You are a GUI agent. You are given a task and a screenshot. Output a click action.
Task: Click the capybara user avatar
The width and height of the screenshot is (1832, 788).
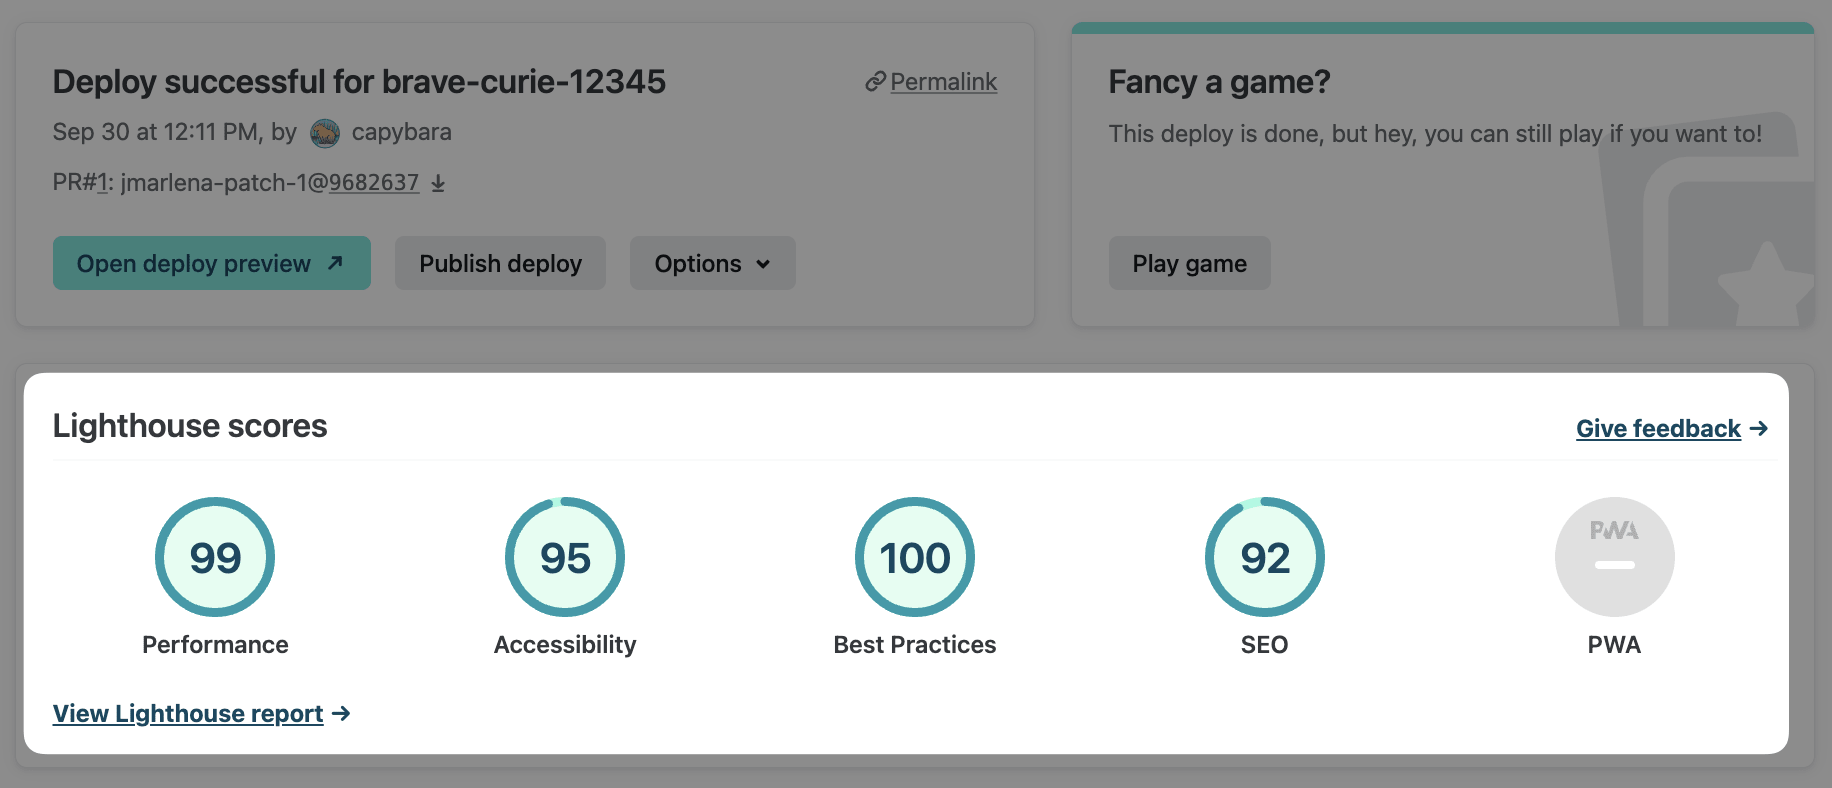point(325,133)
